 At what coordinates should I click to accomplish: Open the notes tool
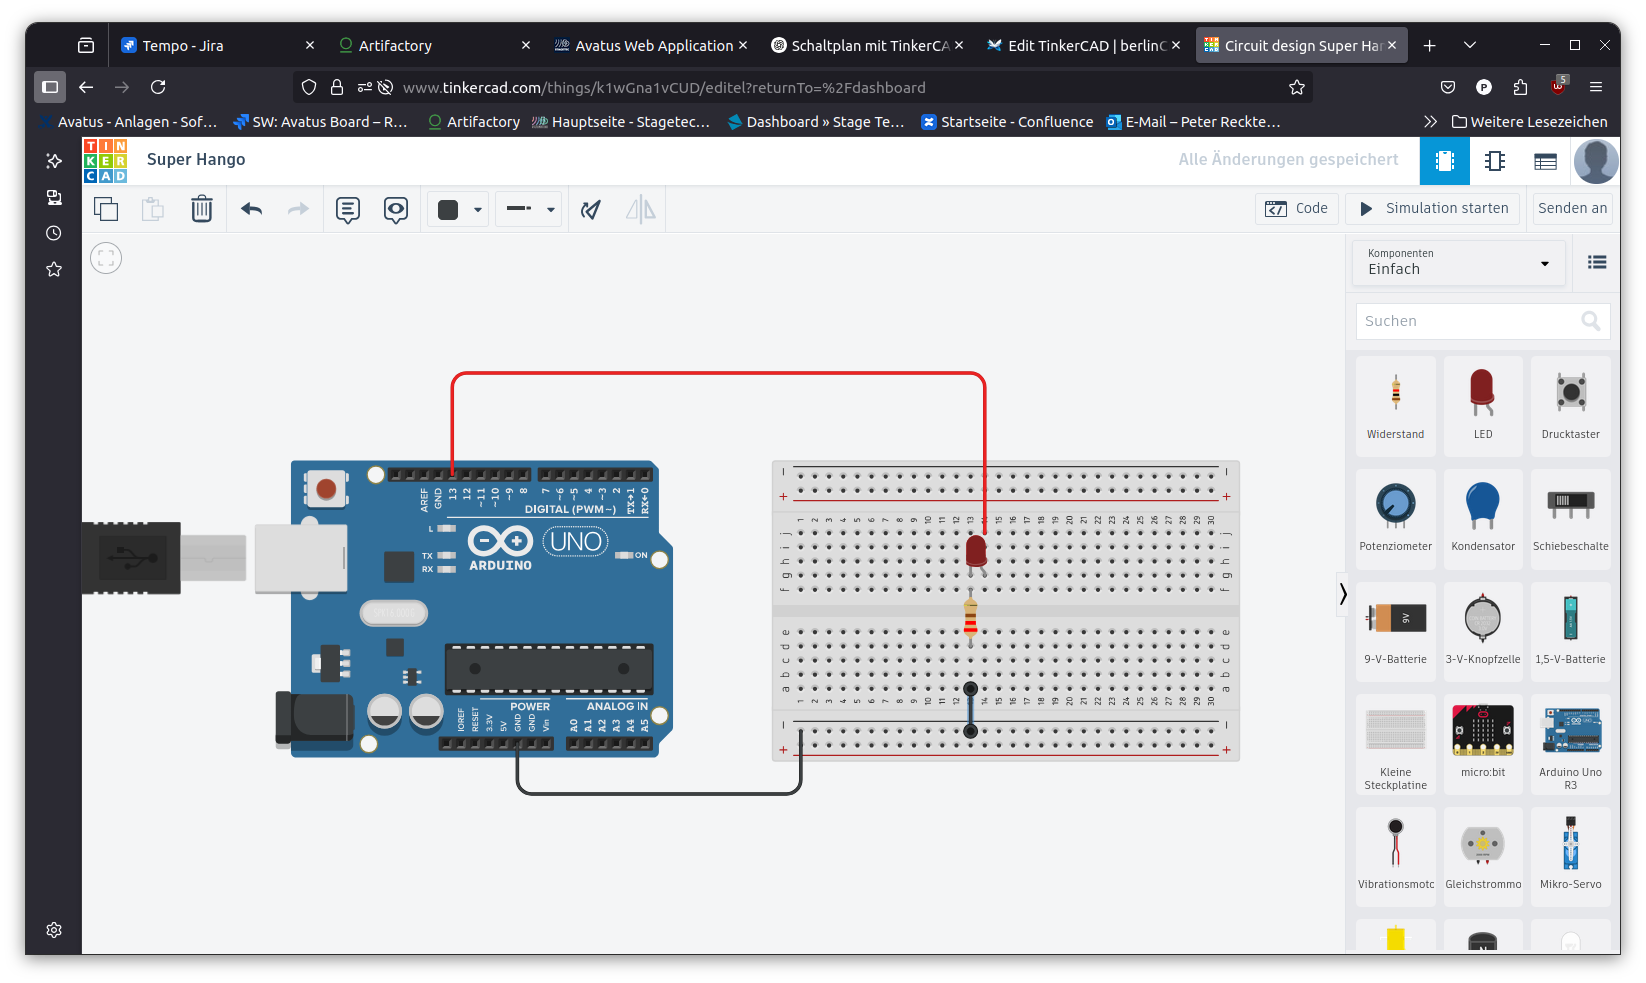pyautogui.click(x=348, y=209)
